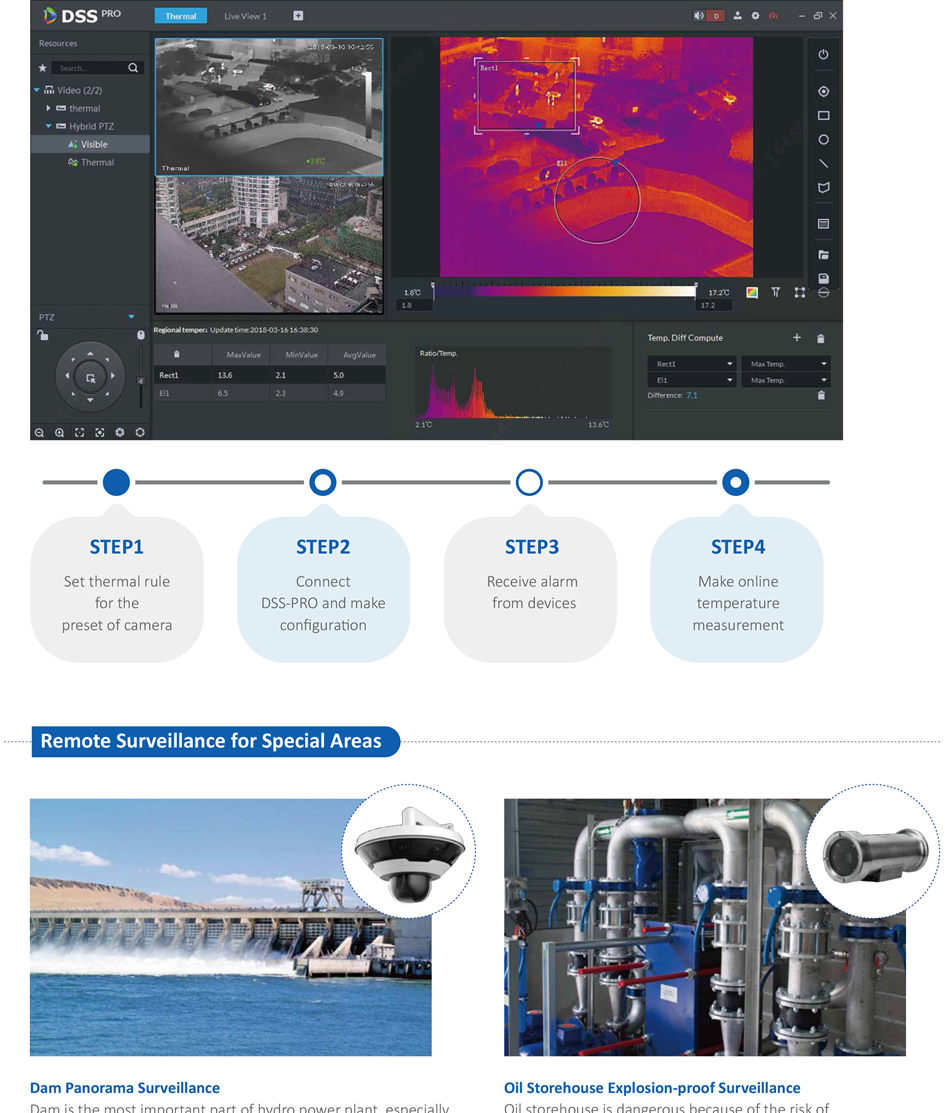The image size is (950, 1113).
Task: Expand the thermal device node
Action: (48, 109)
